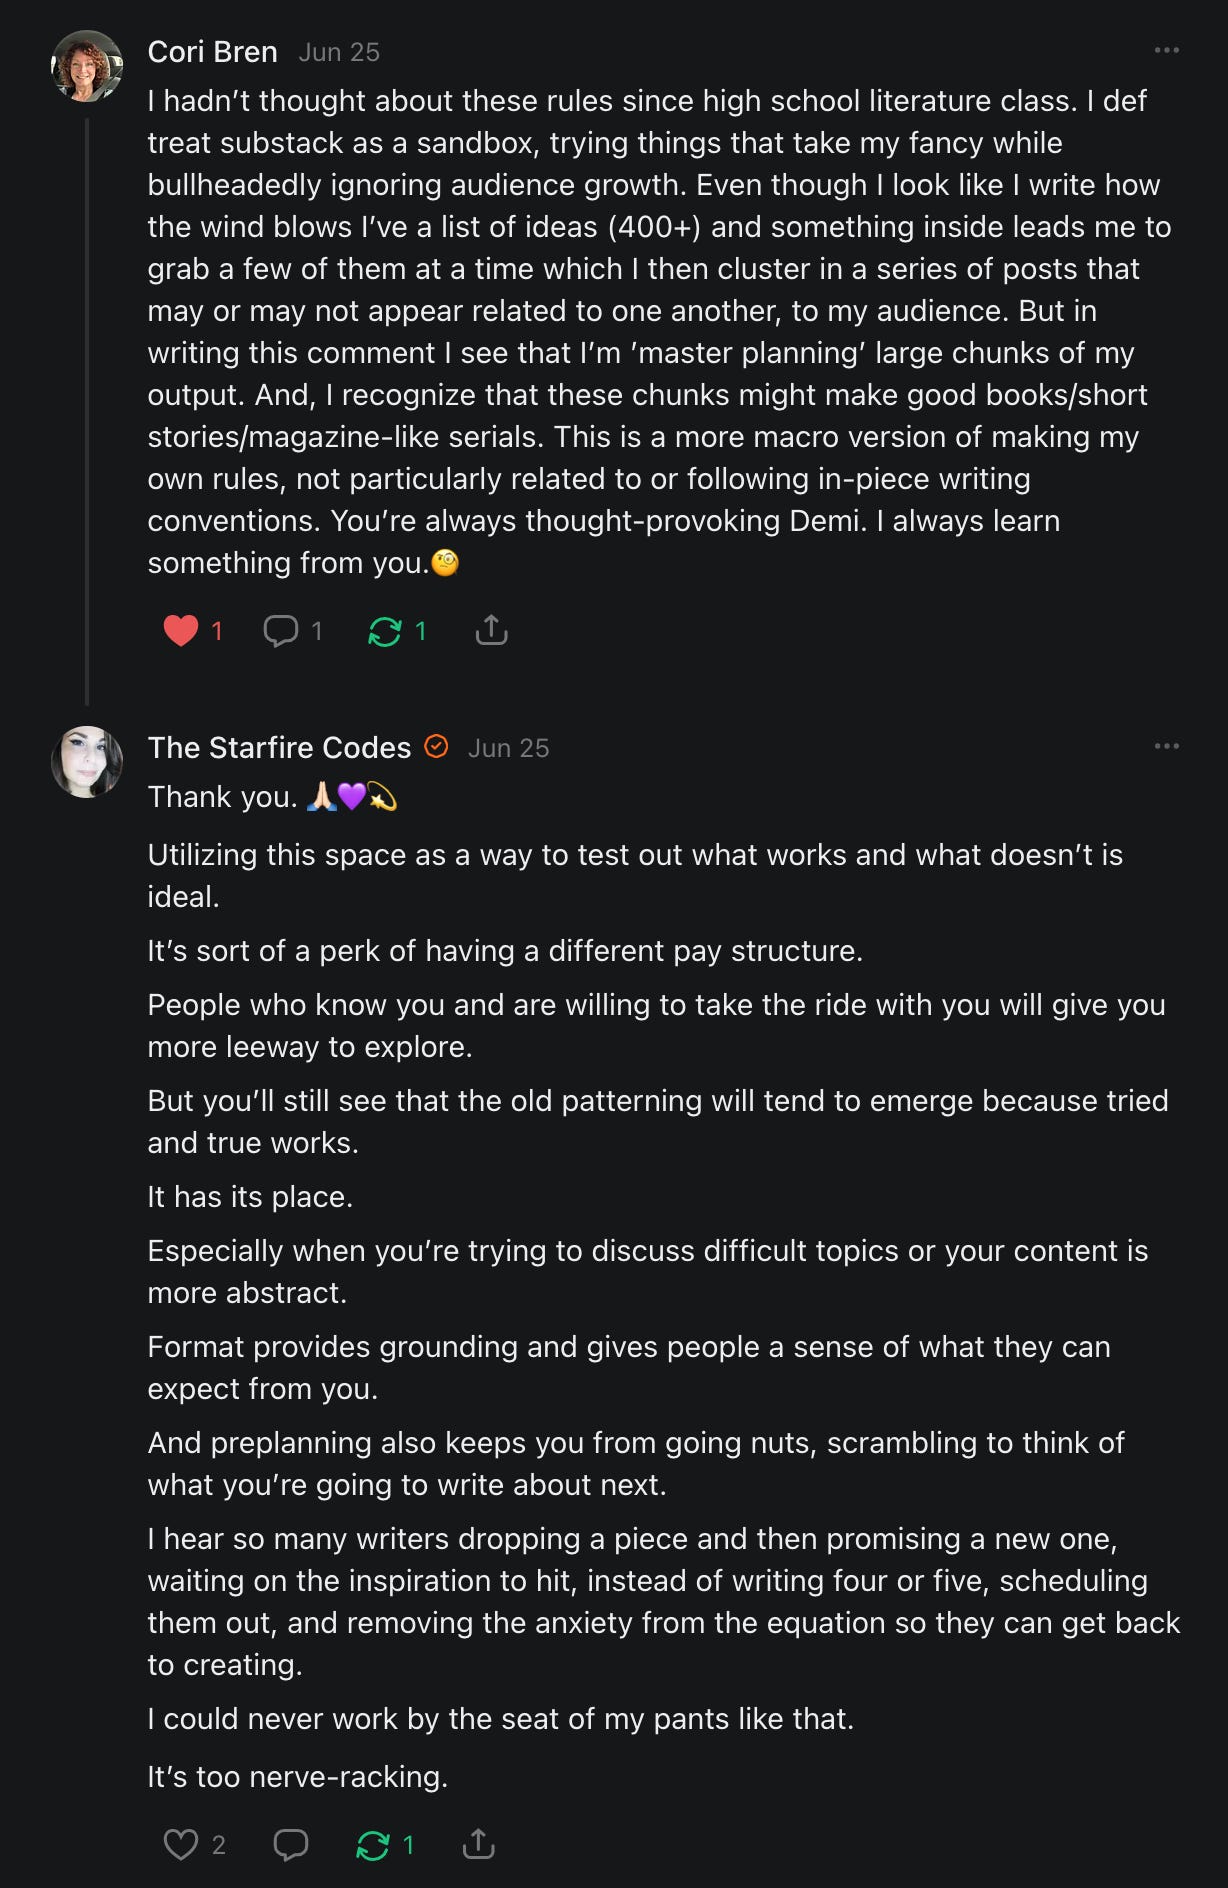Click the verified badge beside Starfire Codes
The width and height of the screenshot is (1228, 1888).
(x=436, y=746)
